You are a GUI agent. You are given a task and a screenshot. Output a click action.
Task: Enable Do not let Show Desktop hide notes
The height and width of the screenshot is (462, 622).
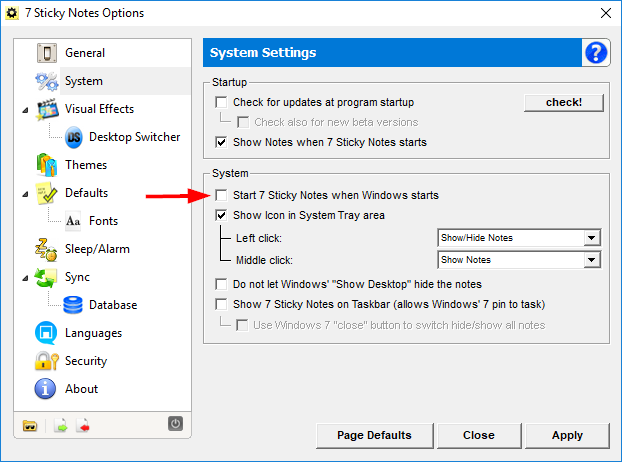pyautogui.click(x=221, y=284)
